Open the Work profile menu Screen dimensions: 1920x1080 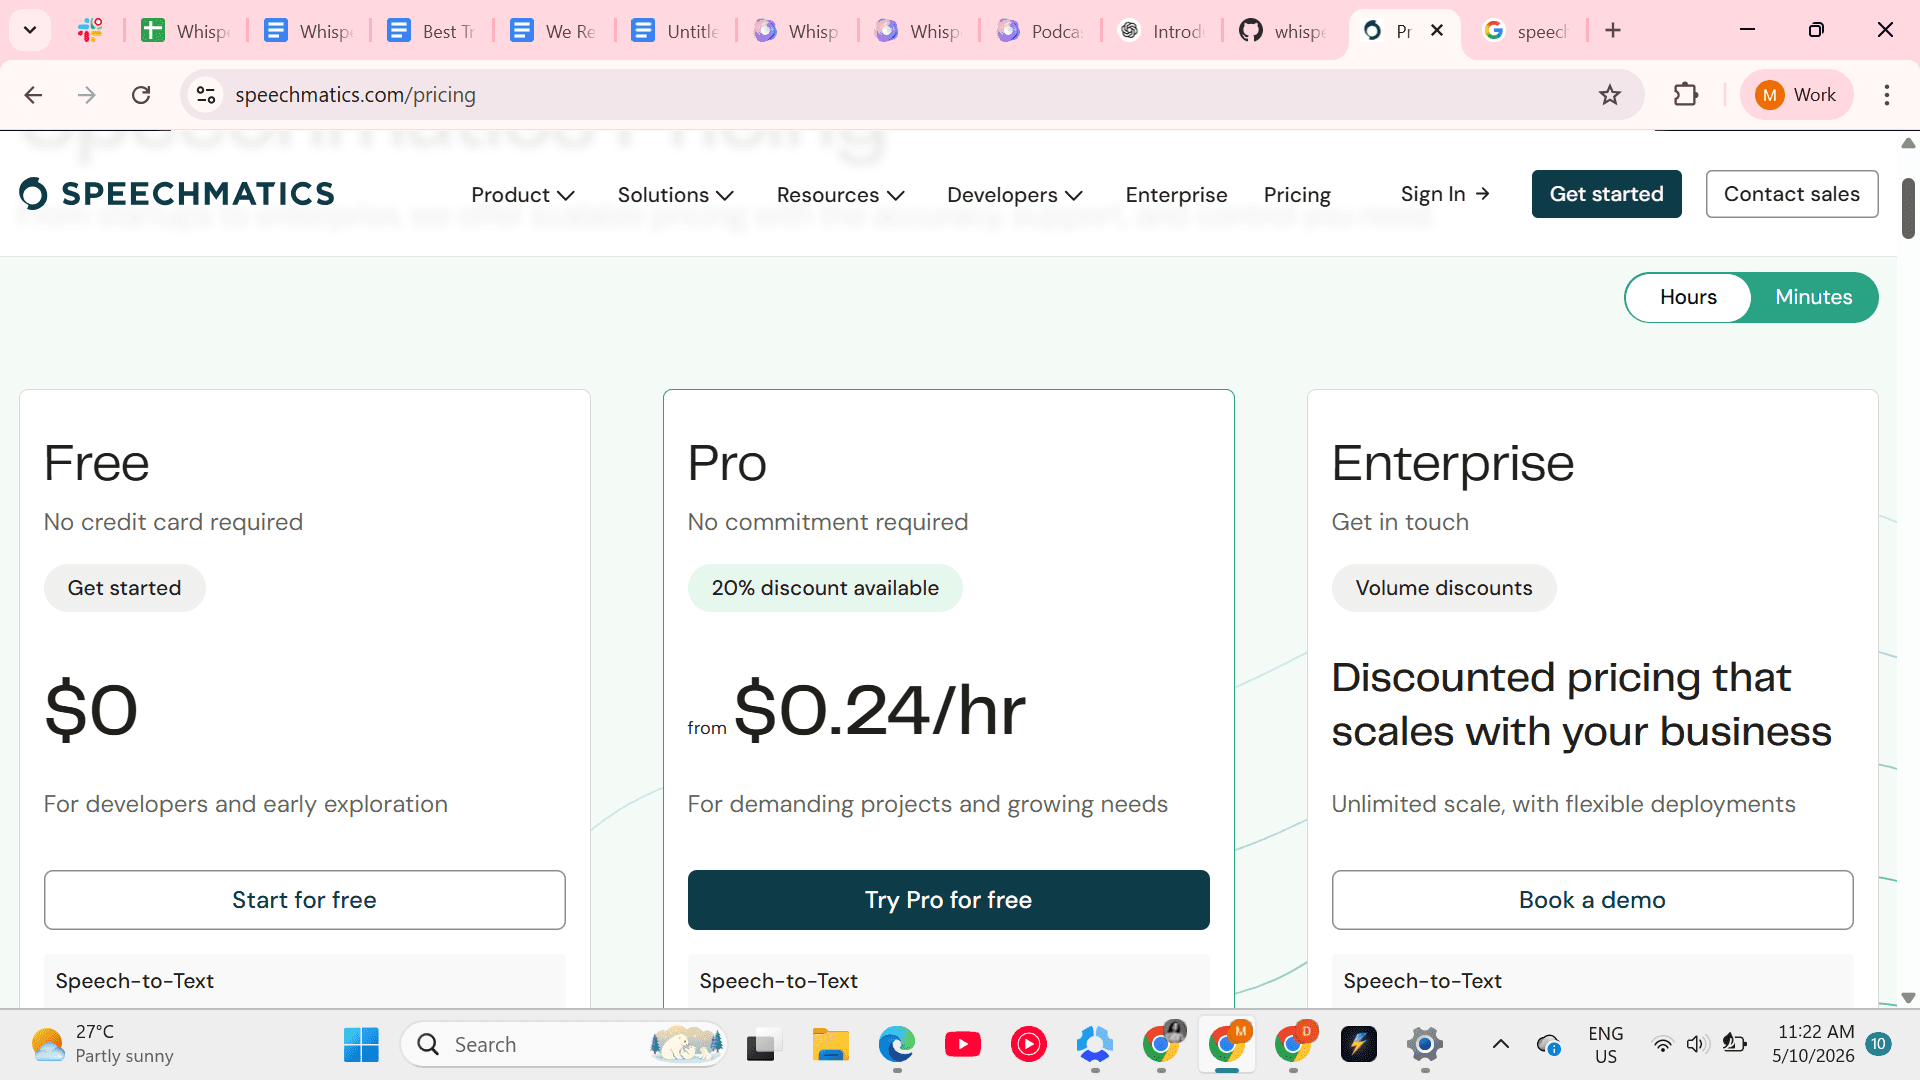tap(1796, 95)
